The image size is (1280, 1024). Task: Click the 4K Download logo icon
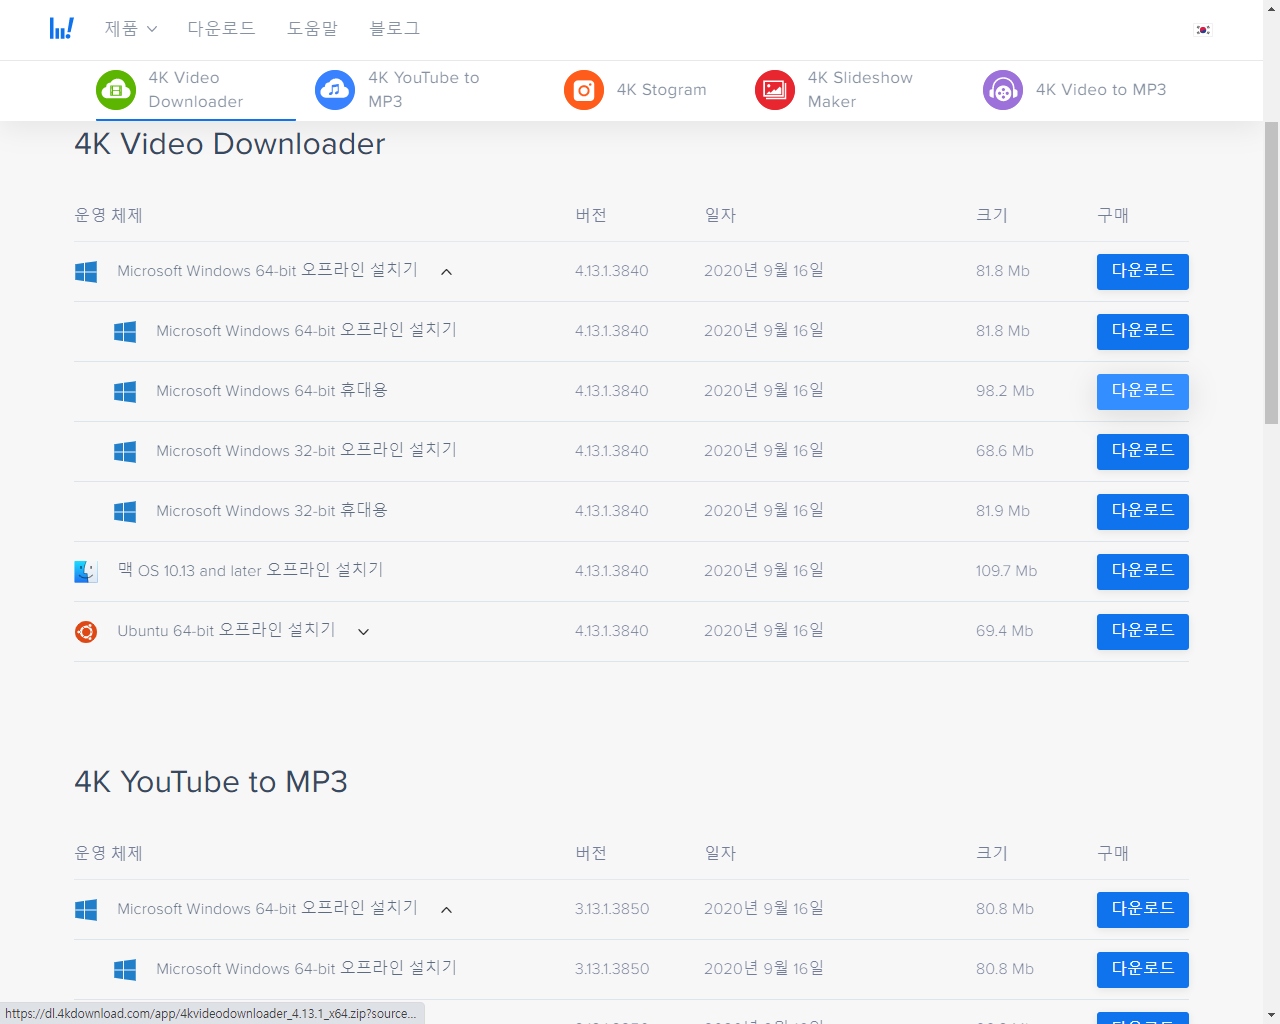[62, 28]
